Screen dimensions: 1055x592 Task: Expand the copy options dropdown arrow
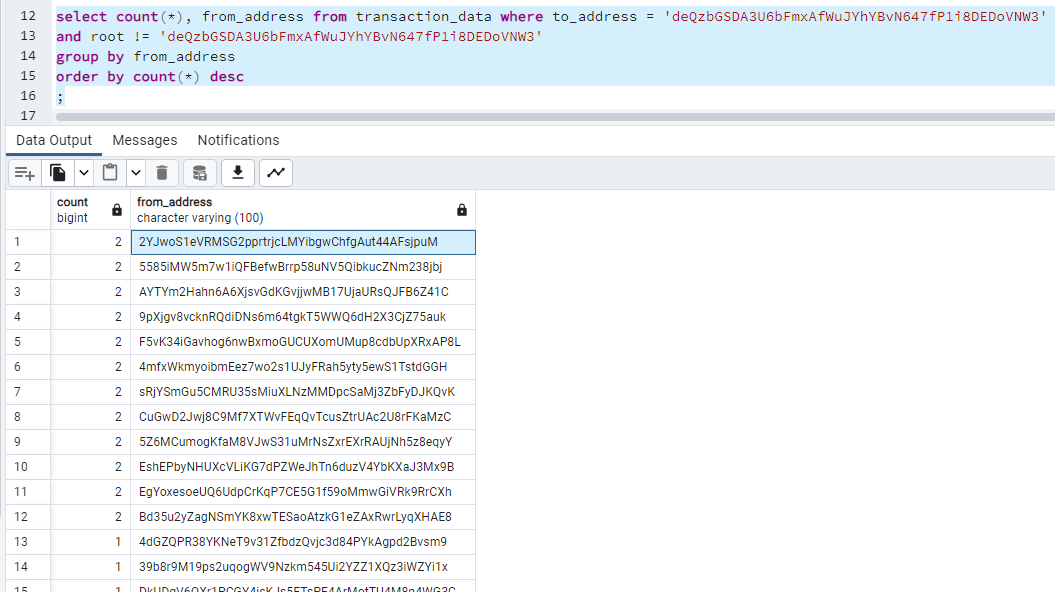(x=84, y=173)
